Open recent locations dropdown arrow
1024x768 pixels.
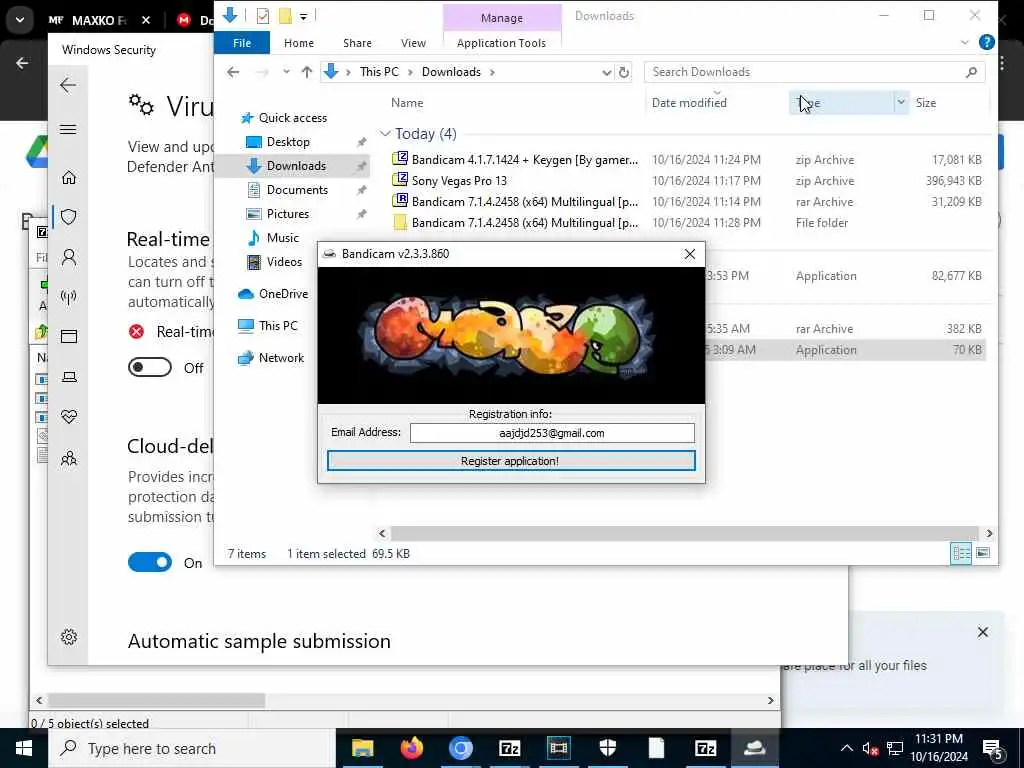point(286,72)
